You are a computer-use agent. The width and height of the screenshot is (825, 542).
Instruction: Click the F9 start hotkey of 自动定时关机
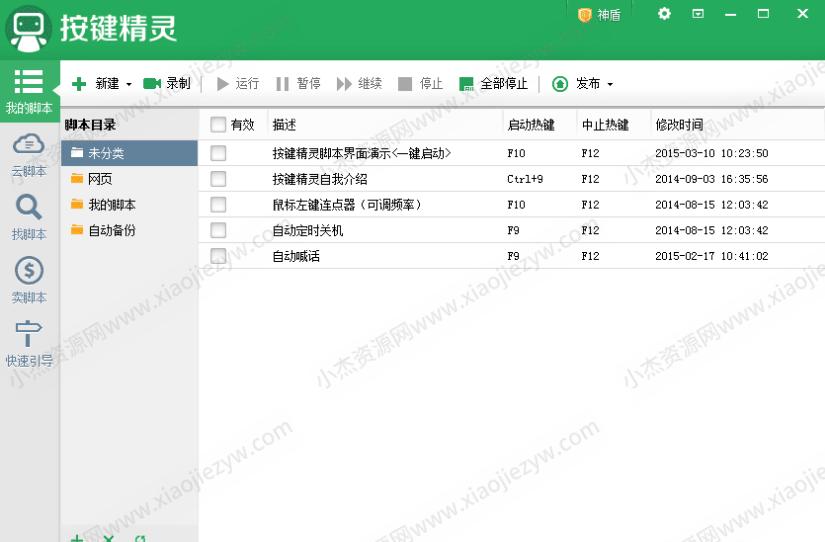514,230
